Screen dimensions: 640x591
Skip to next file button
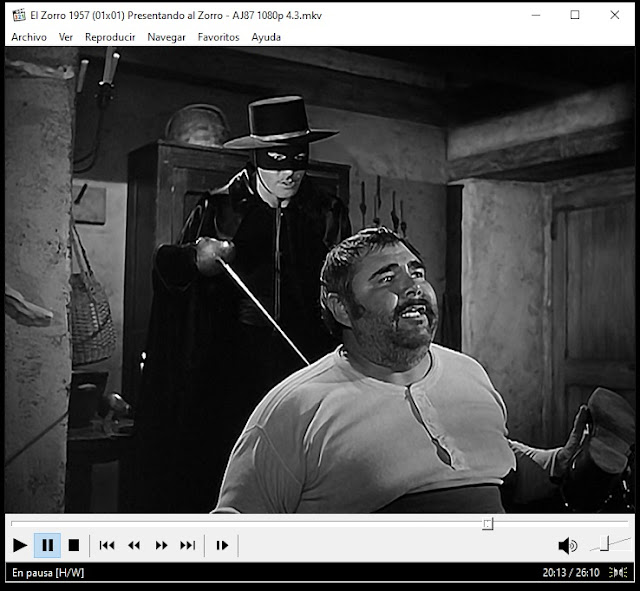(188, 545)
